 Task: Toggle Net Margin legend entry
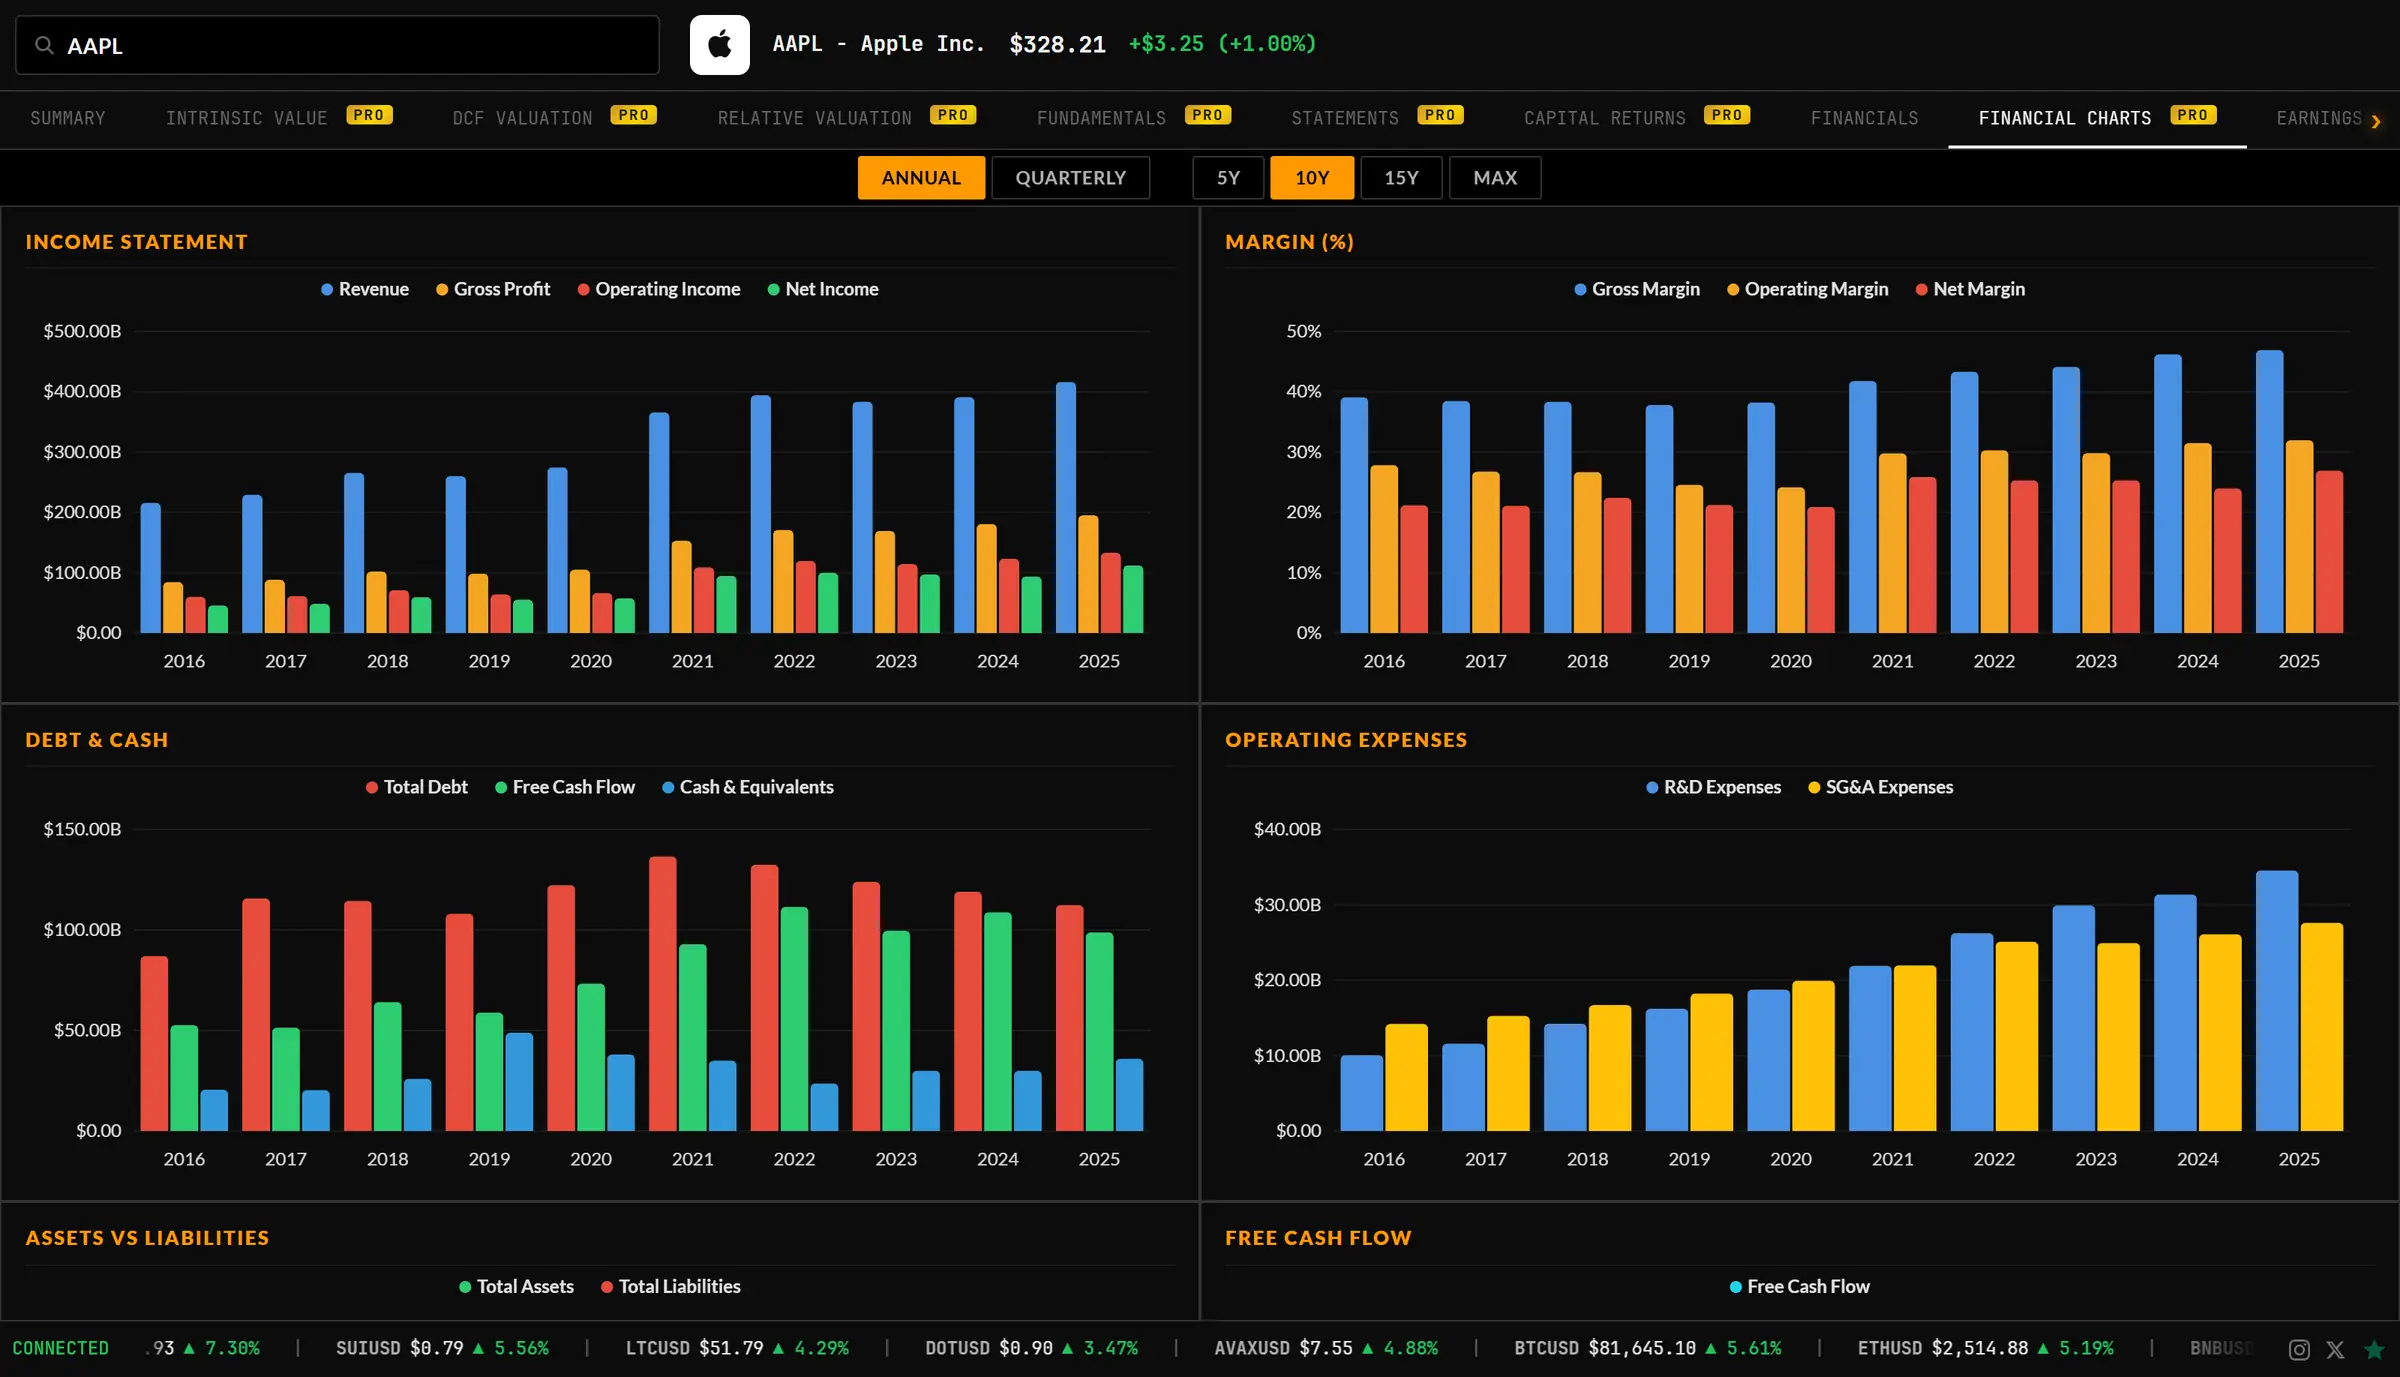[x=1970, y=289]
